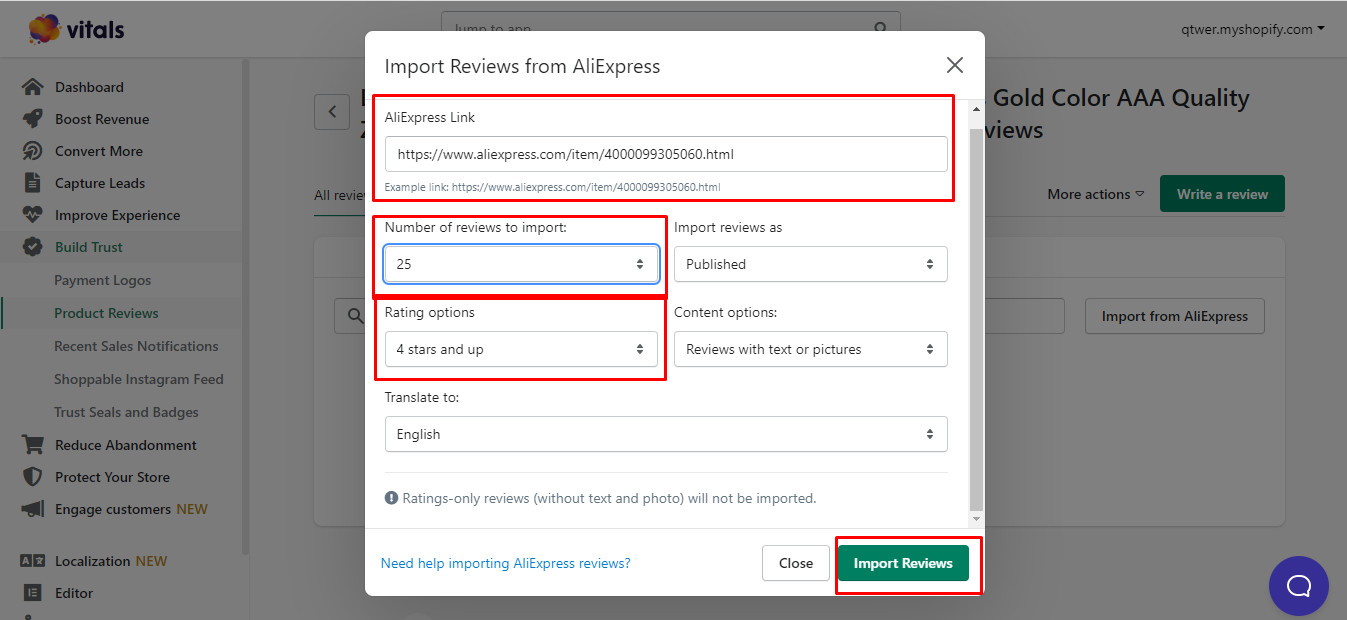Open the Translate to dropdown
Screen dimensions: 1347x620
(x=666, y=434)
